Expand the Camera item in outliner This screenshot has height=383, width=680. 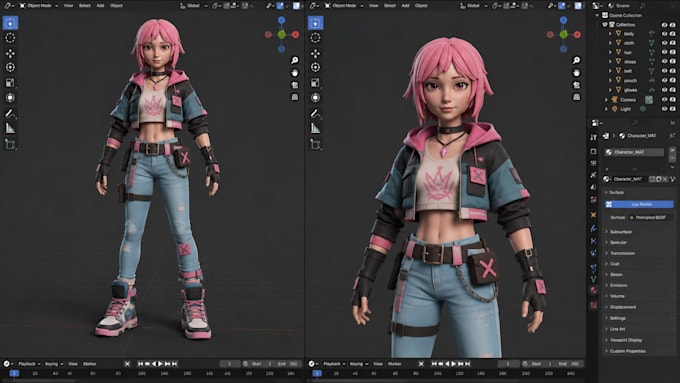[x=606, y=100]
